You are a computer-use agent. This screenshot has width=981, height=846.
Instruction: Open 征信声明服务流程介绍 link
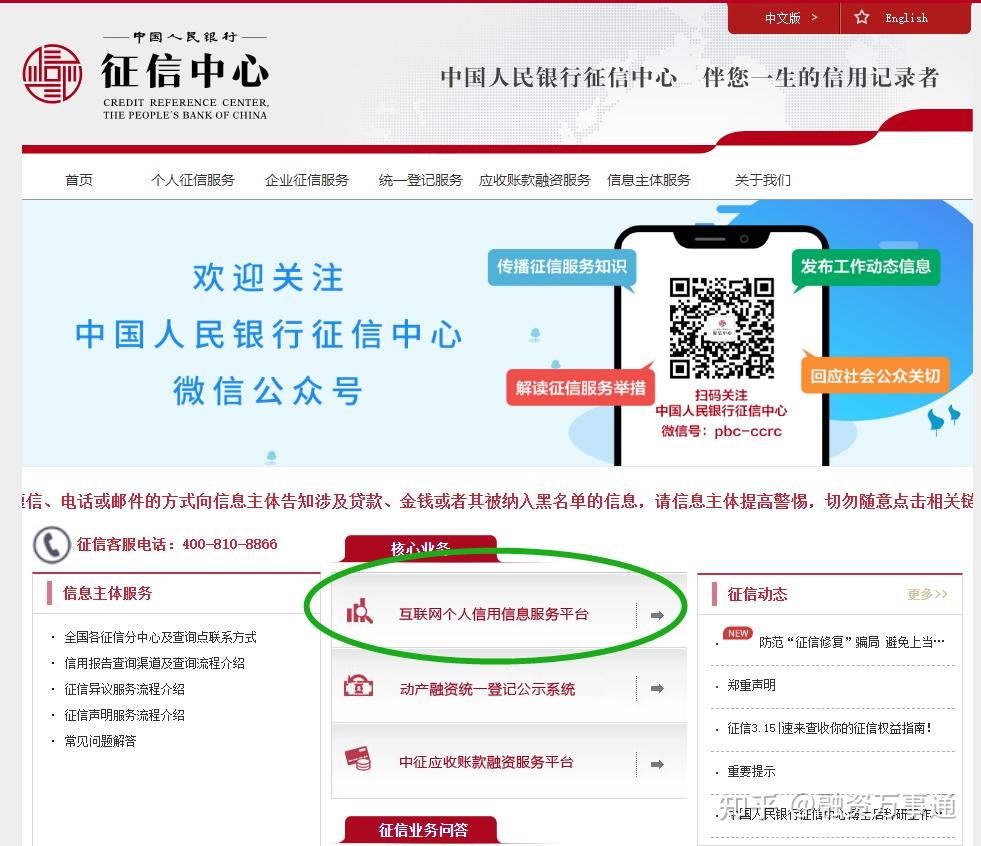[x=124, y=715]
